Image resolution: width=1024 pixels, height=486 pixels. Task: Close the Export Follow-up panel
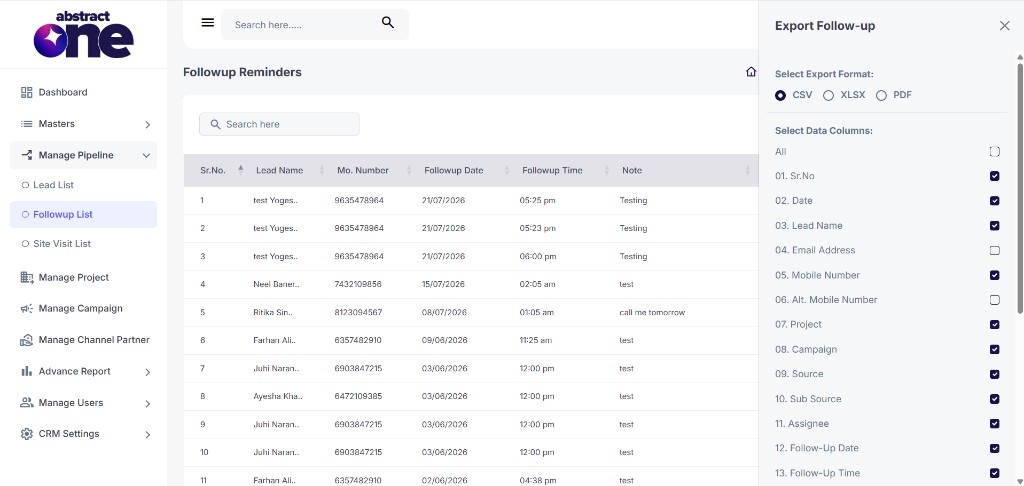point(1004,25)
